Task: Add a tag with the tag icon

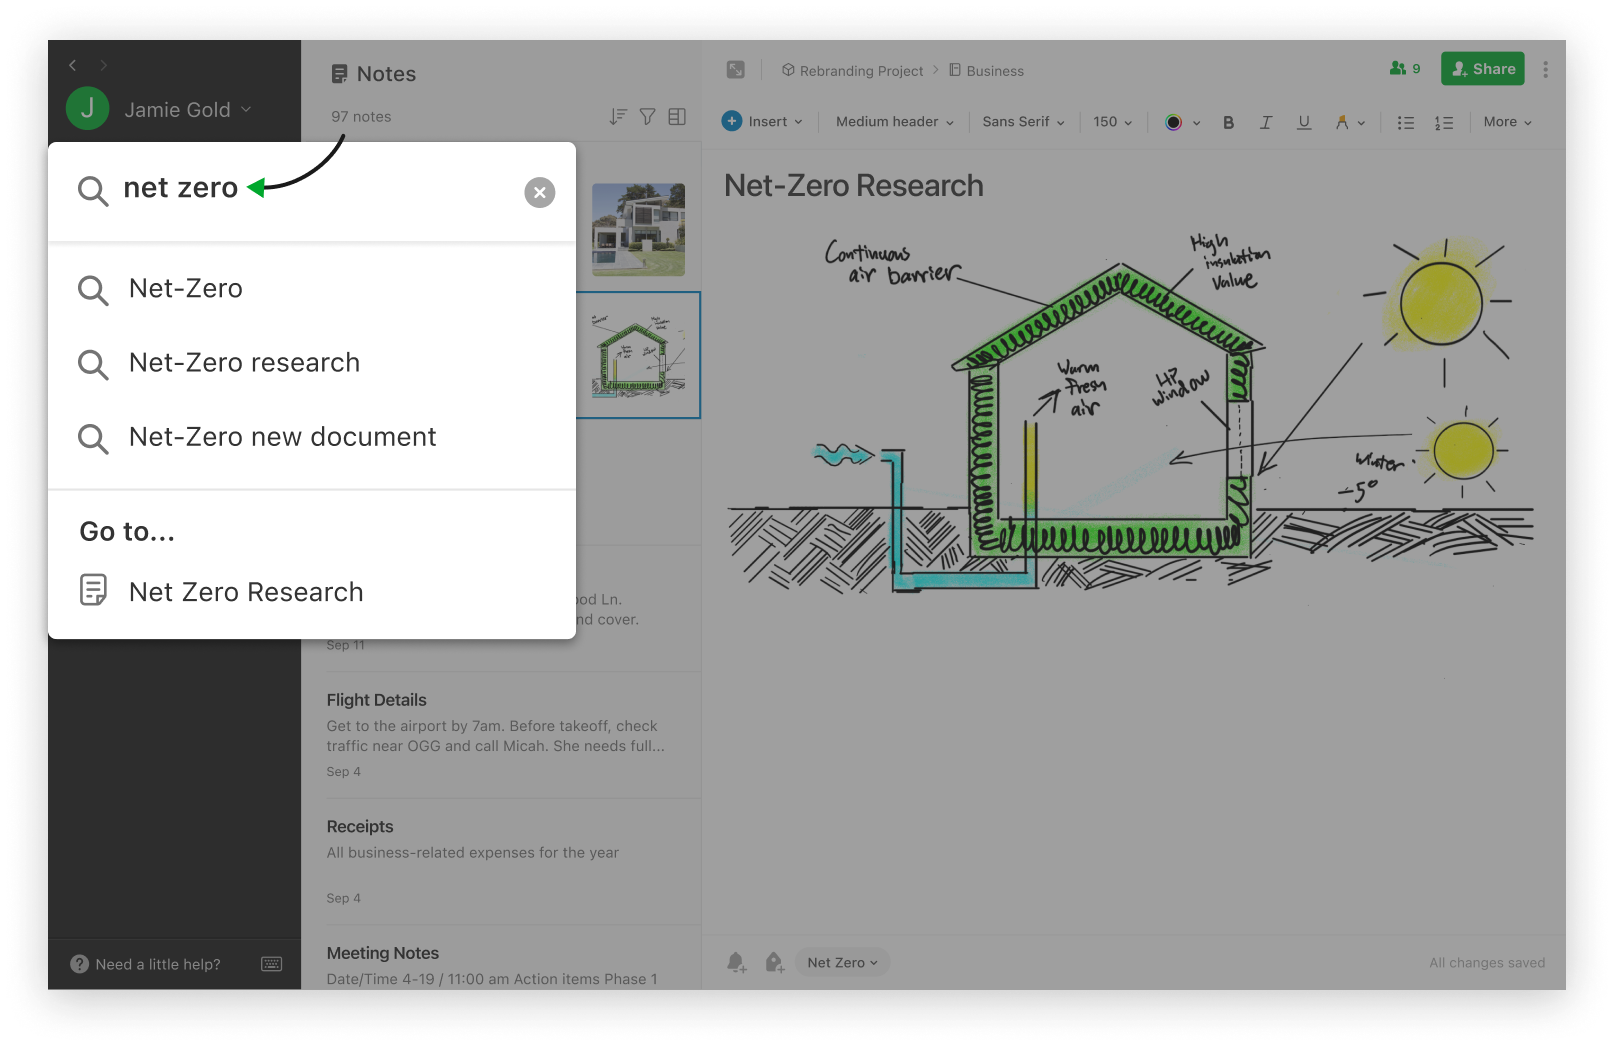Action: [x=774, y=962]
